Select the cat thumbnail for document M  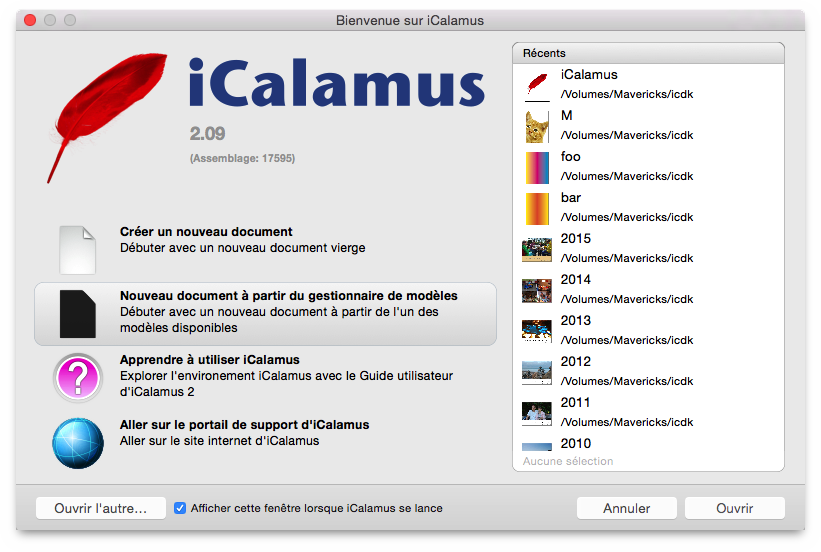tap(537, 127)
